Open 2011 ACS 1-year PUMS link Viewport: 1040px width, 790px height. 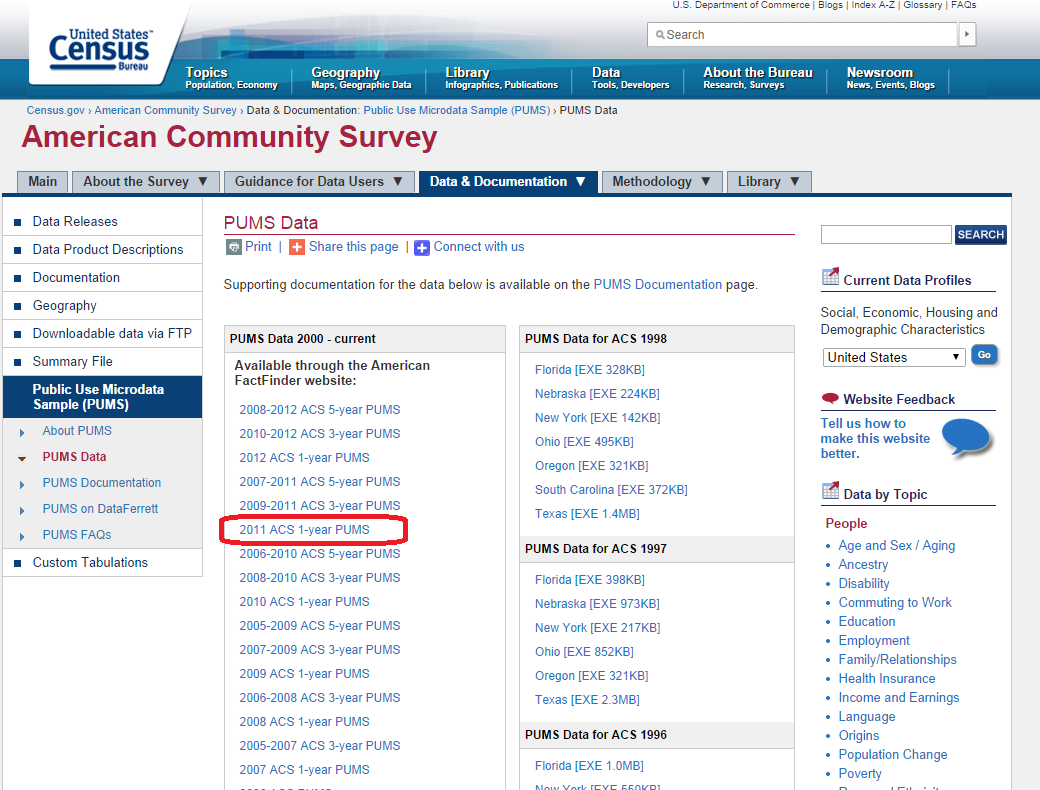point(304,529)
